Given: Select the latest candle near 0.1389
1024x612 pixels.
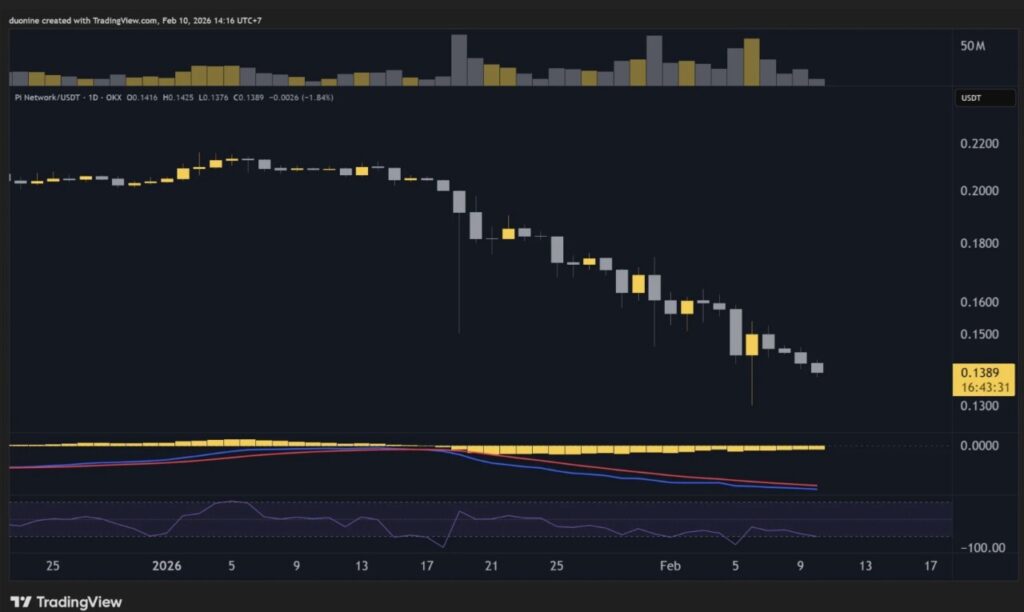Looking at the screenshot, I should (817, 367).
